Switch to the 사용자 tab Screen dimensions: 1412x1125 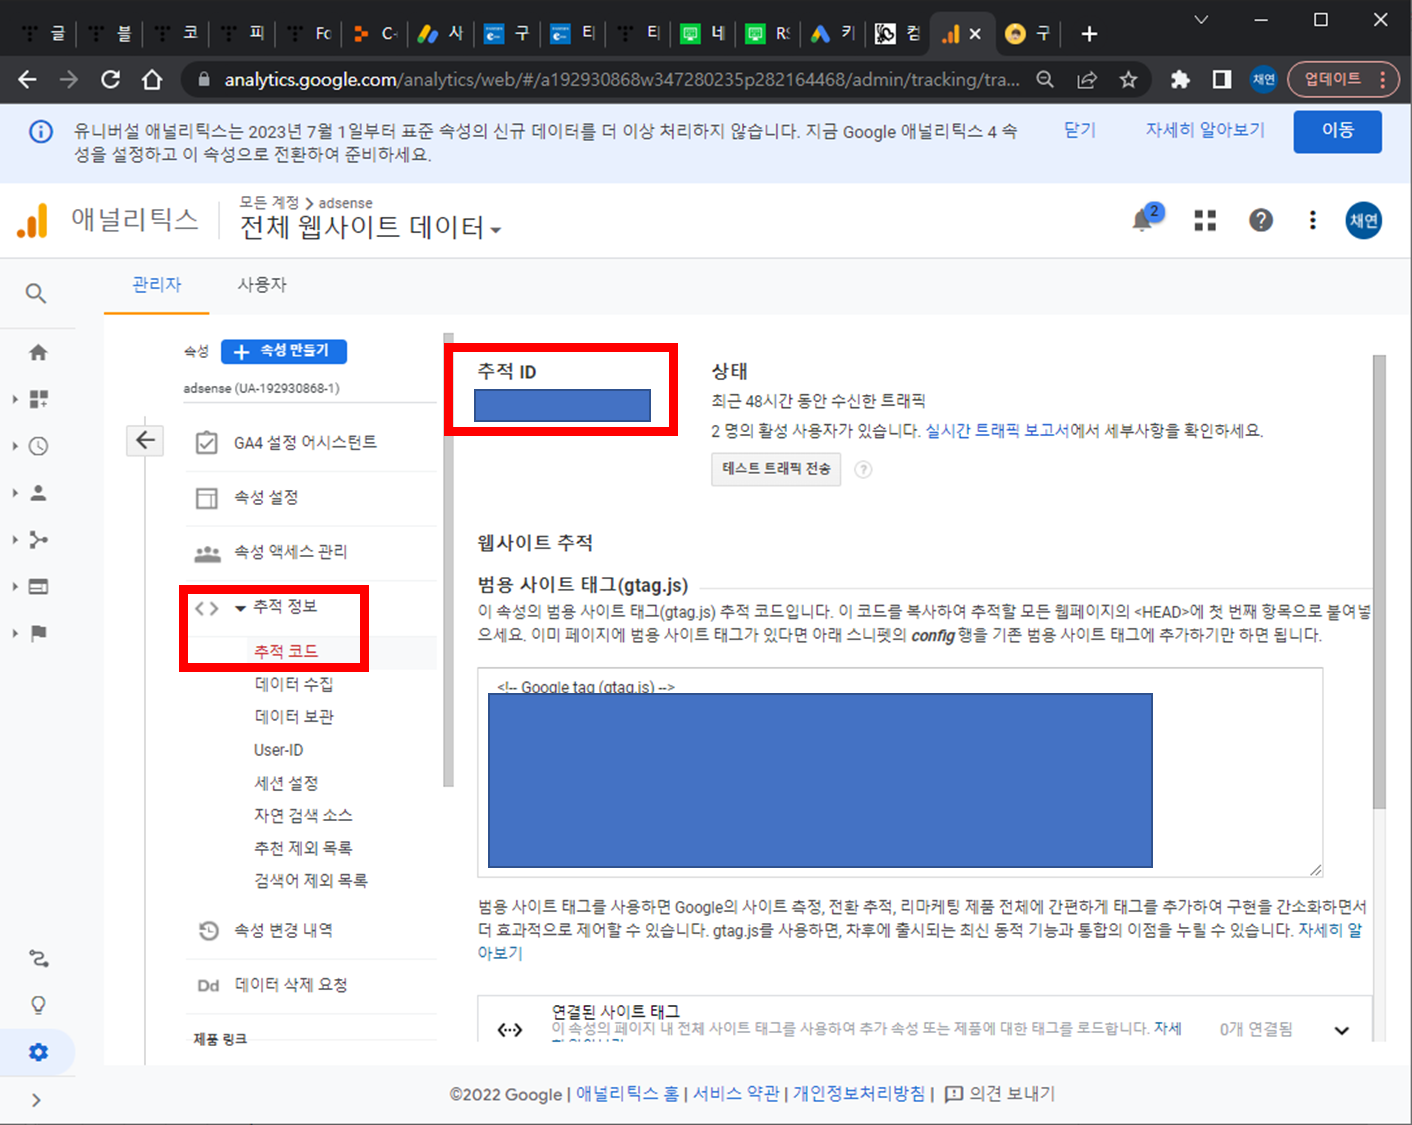262,285
